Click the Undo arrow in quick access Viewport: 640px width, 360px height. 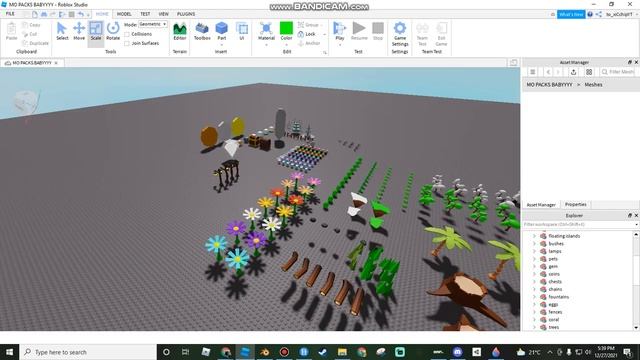81,14
